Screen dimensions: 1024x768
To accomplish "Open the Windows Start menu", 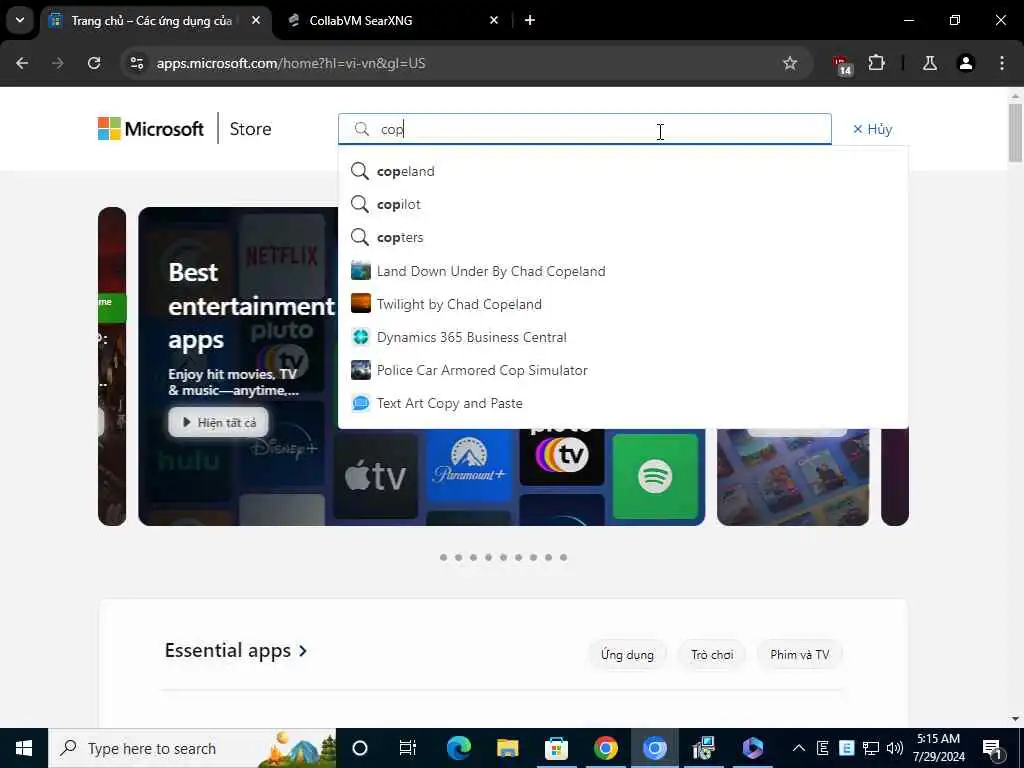I will click(x=24, y=748).
